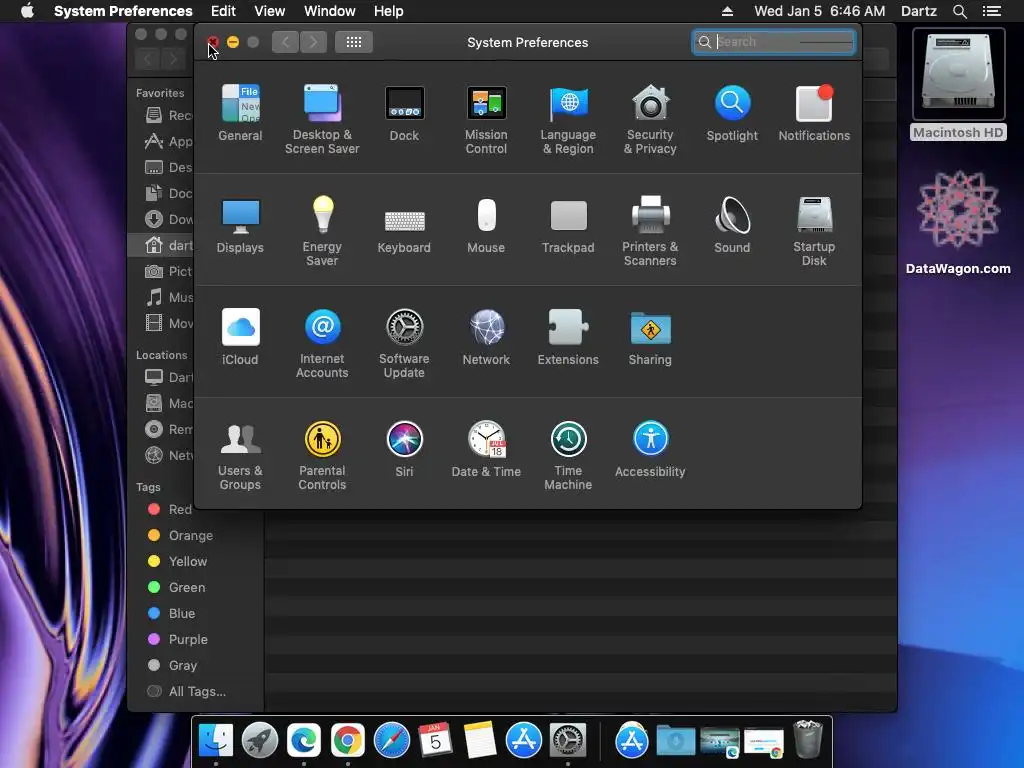
Task: Open Calendar from the Dock
Action: [436, 741]
